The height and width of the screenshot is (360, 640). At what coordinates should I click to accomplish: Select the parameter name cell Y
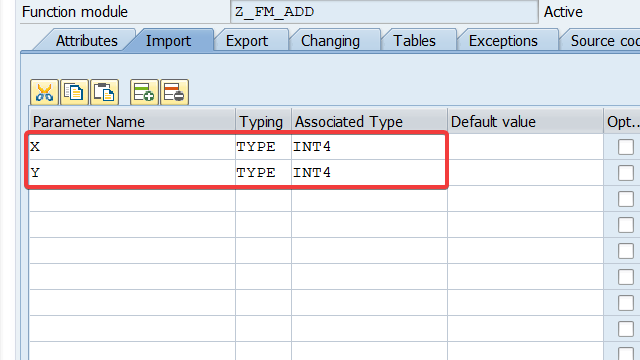(x=132, y=173)
